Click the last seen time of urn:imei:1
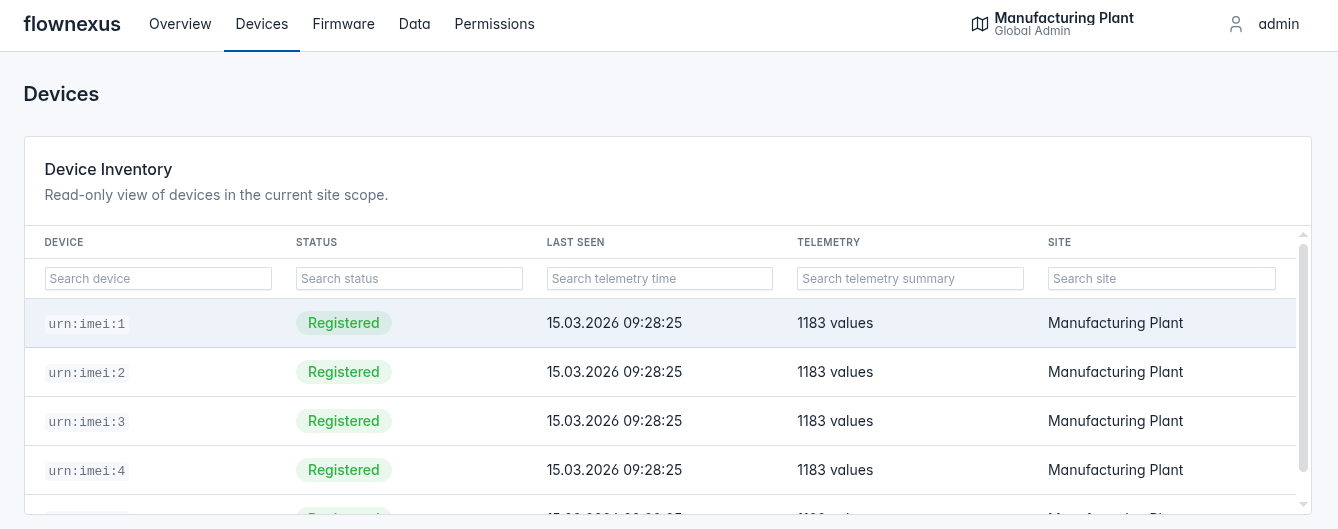This screenshot has height=529, width=1338. pos(614,323)
